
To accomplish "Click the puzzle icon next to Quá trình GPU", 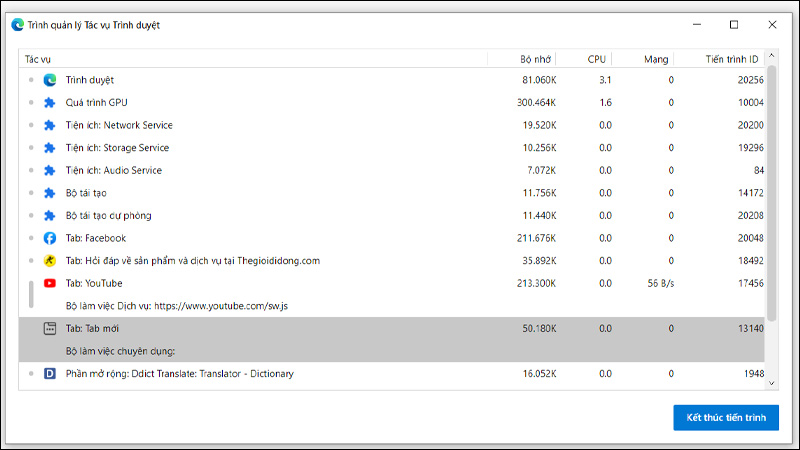I will (x=49, y=103).
